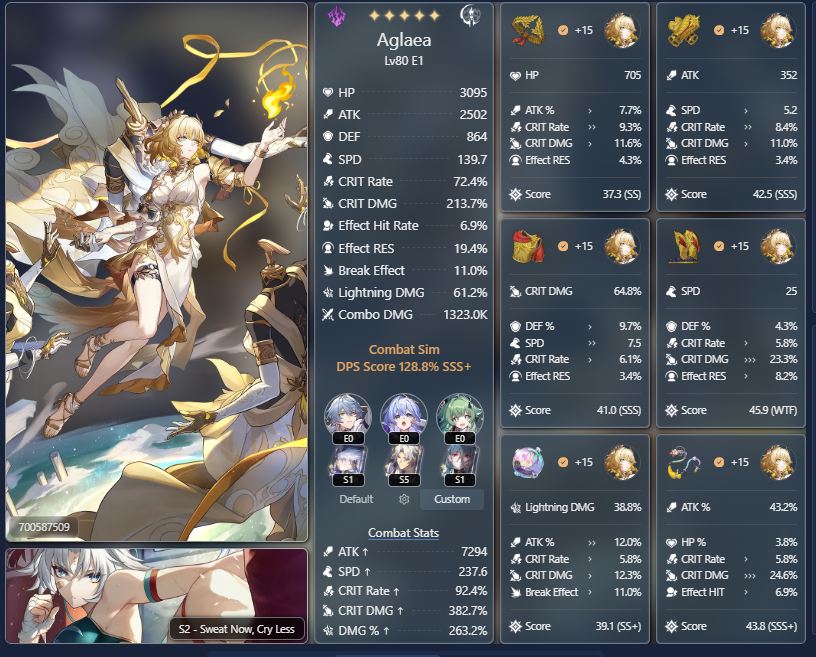Click the Remembrance path icon beside the stars
This screenshot has height=657, width=816.
pyautogui.click(x=470, y=16)
